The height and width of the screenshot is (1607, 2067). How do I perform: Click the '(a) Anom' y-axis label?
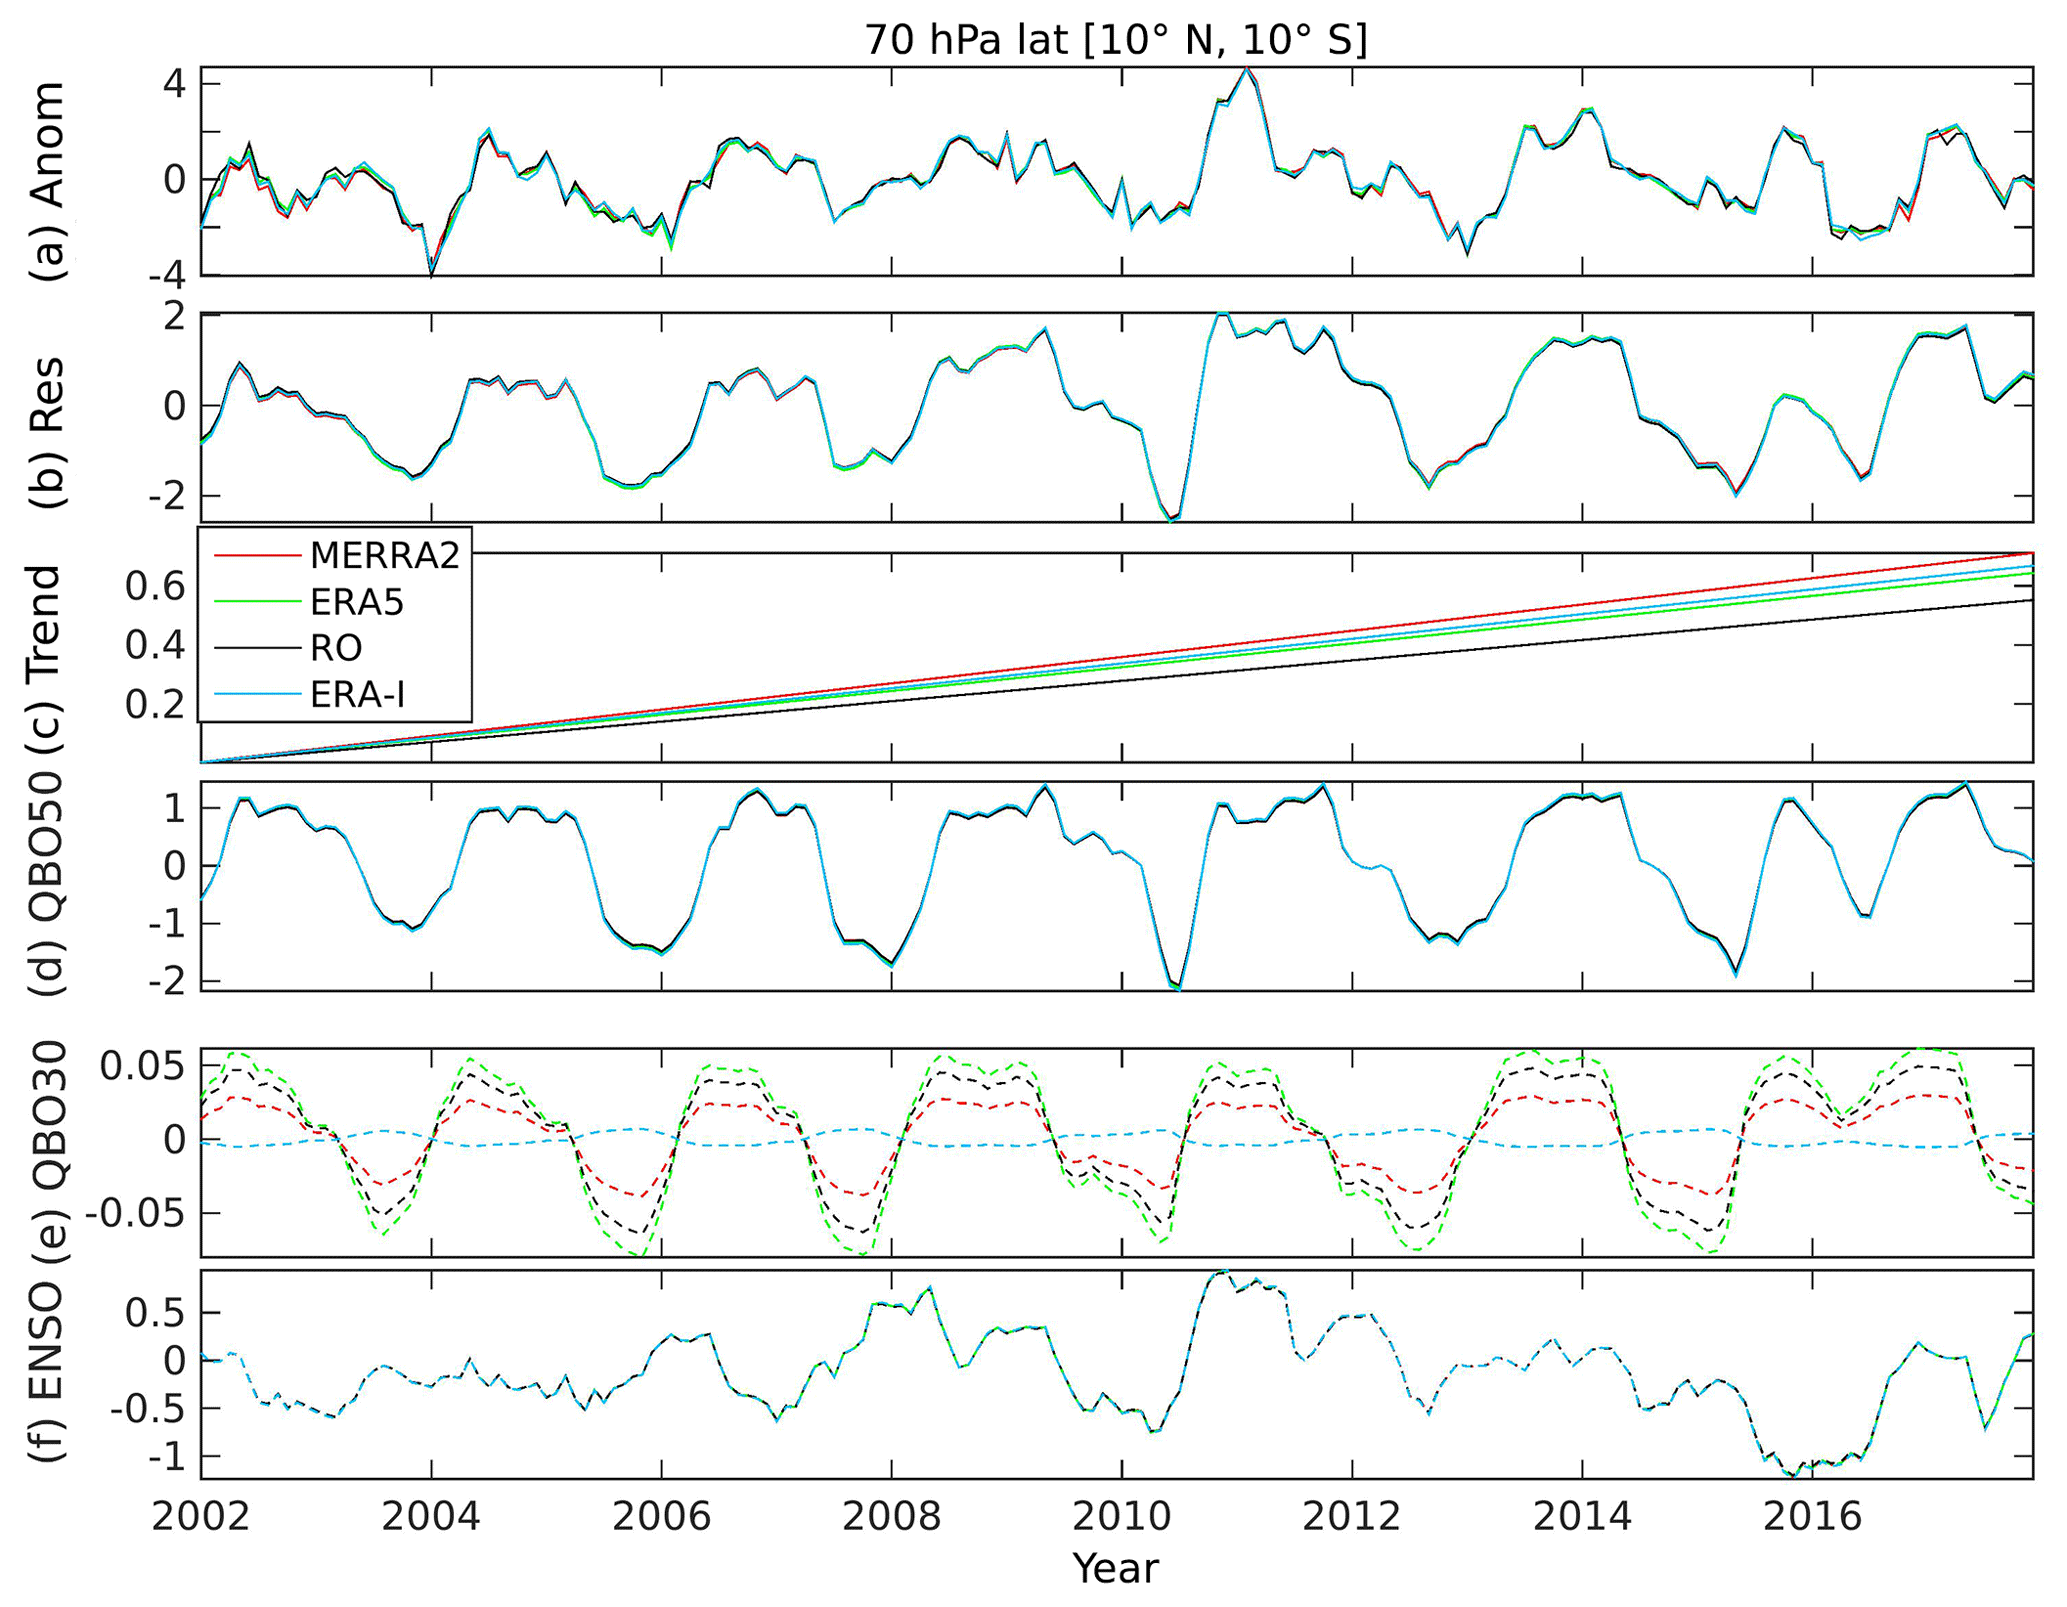[47, 180]
